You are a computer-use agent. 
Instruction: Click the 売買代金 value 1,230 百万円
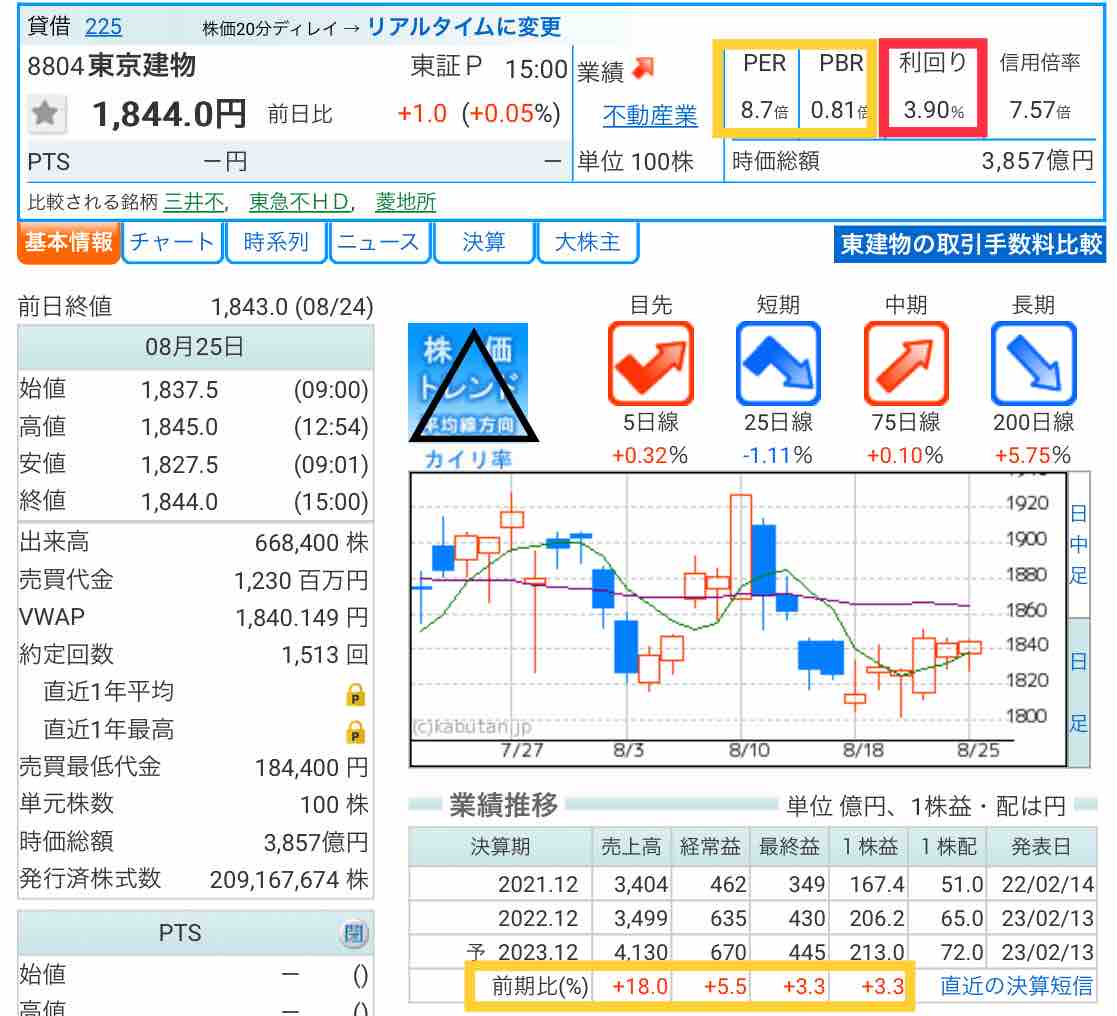pyautogui.click(x=301, y=581)
